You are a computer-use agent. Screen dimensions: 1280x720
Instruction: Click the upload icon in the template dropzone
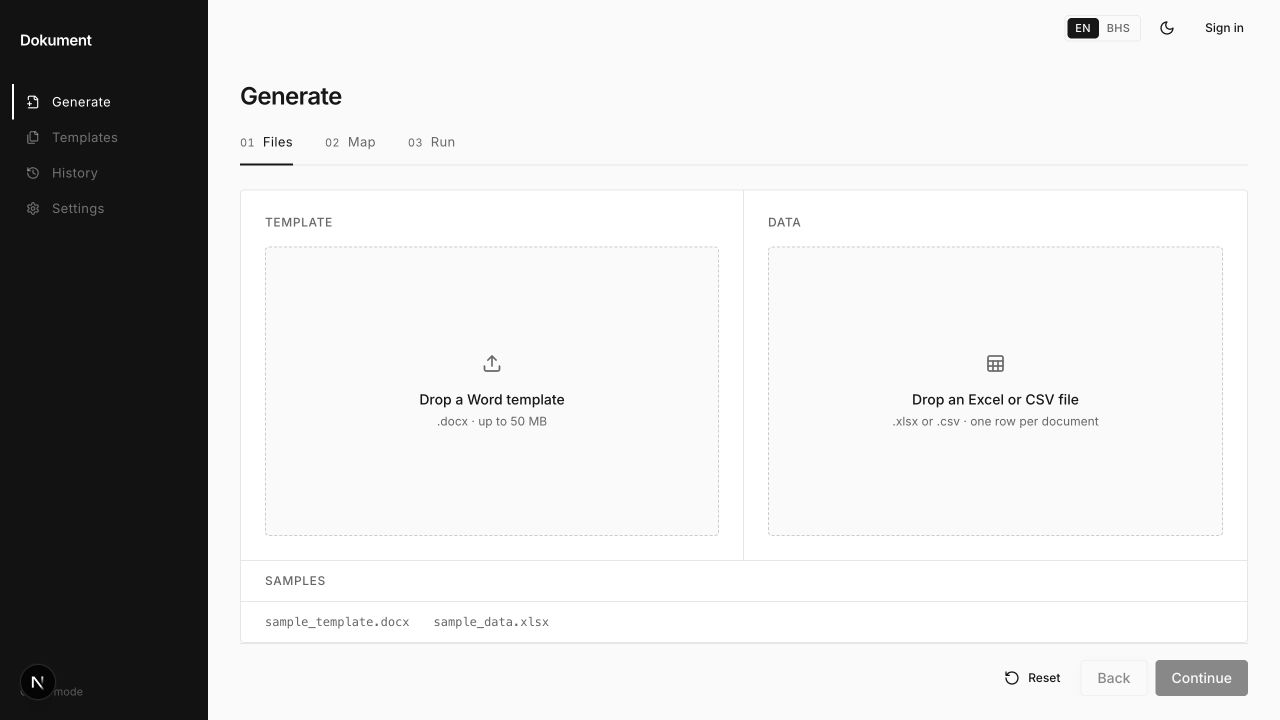[492, 363]
